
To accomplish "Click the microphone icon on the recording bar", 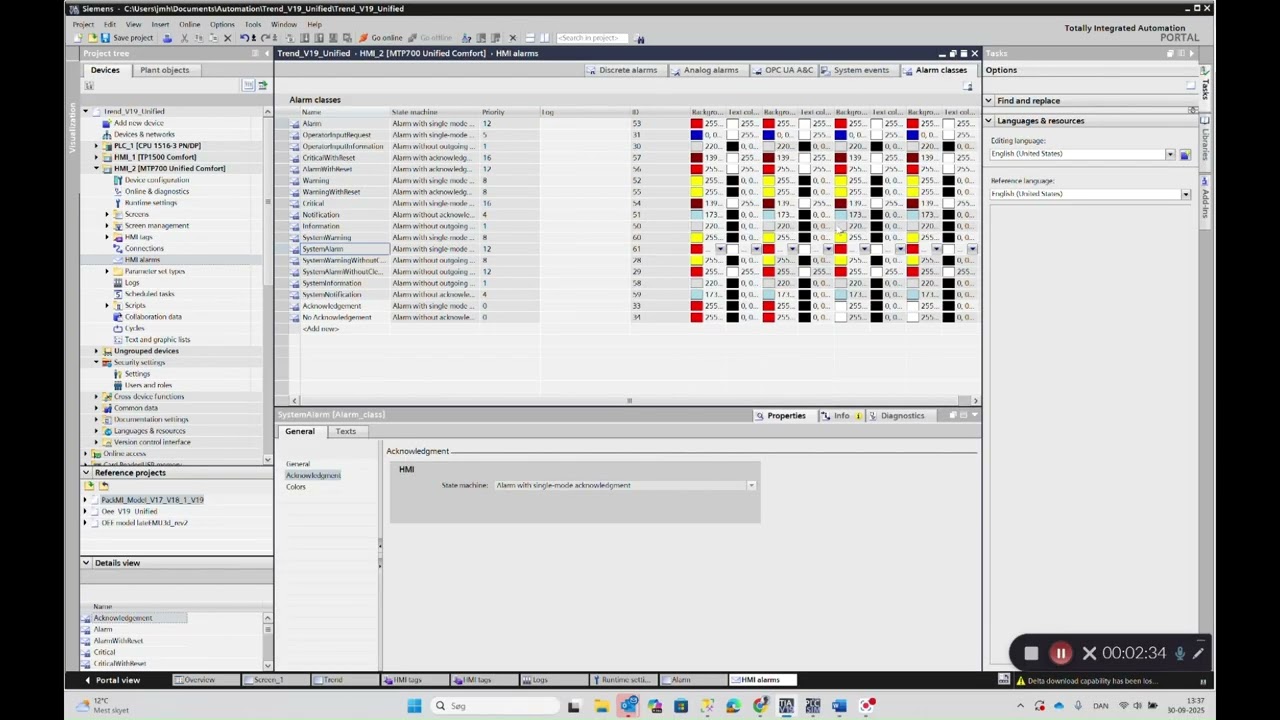I will coord(1180,653).
